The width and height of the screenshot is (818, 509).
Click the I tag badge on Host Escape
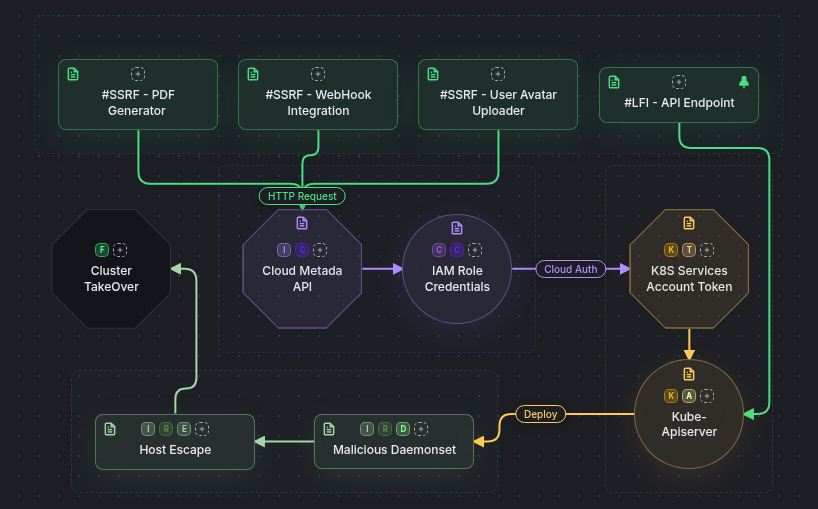click(x=148, y=429)
